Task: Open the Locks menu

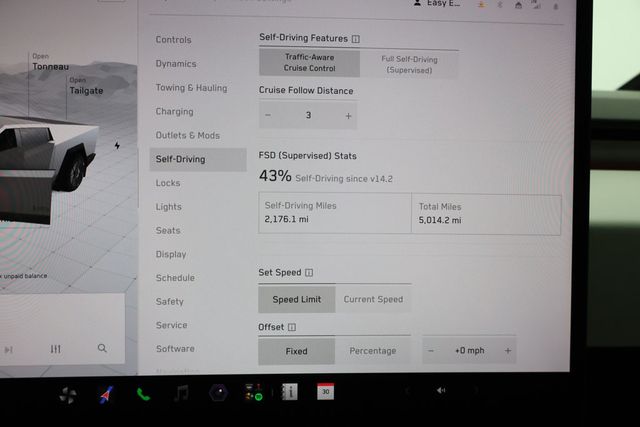Action: pyautogui.click(x=168, y=183)
